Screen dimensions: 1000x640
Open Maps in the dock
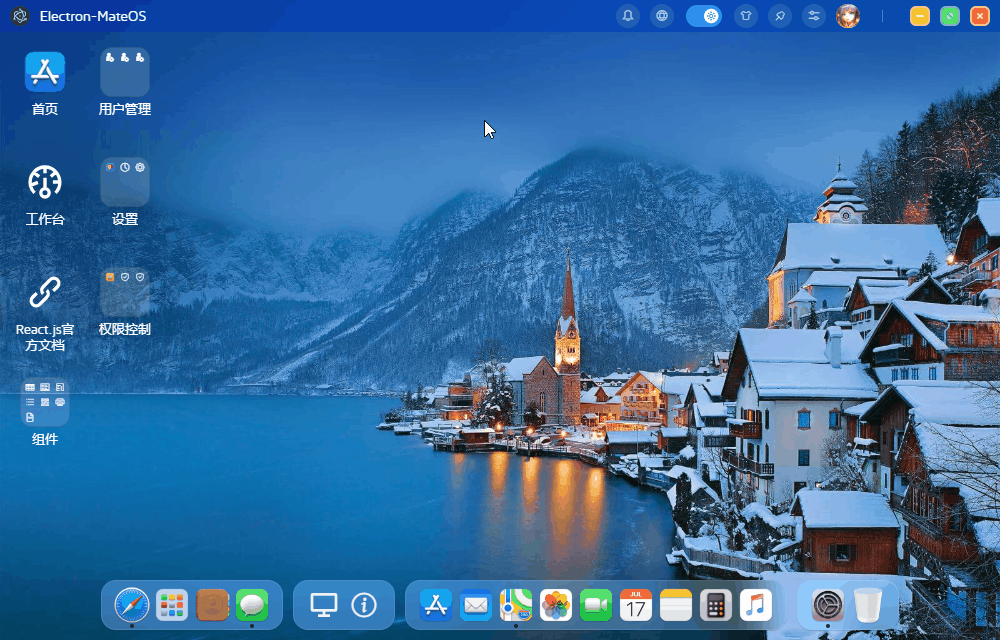(516, 605)
